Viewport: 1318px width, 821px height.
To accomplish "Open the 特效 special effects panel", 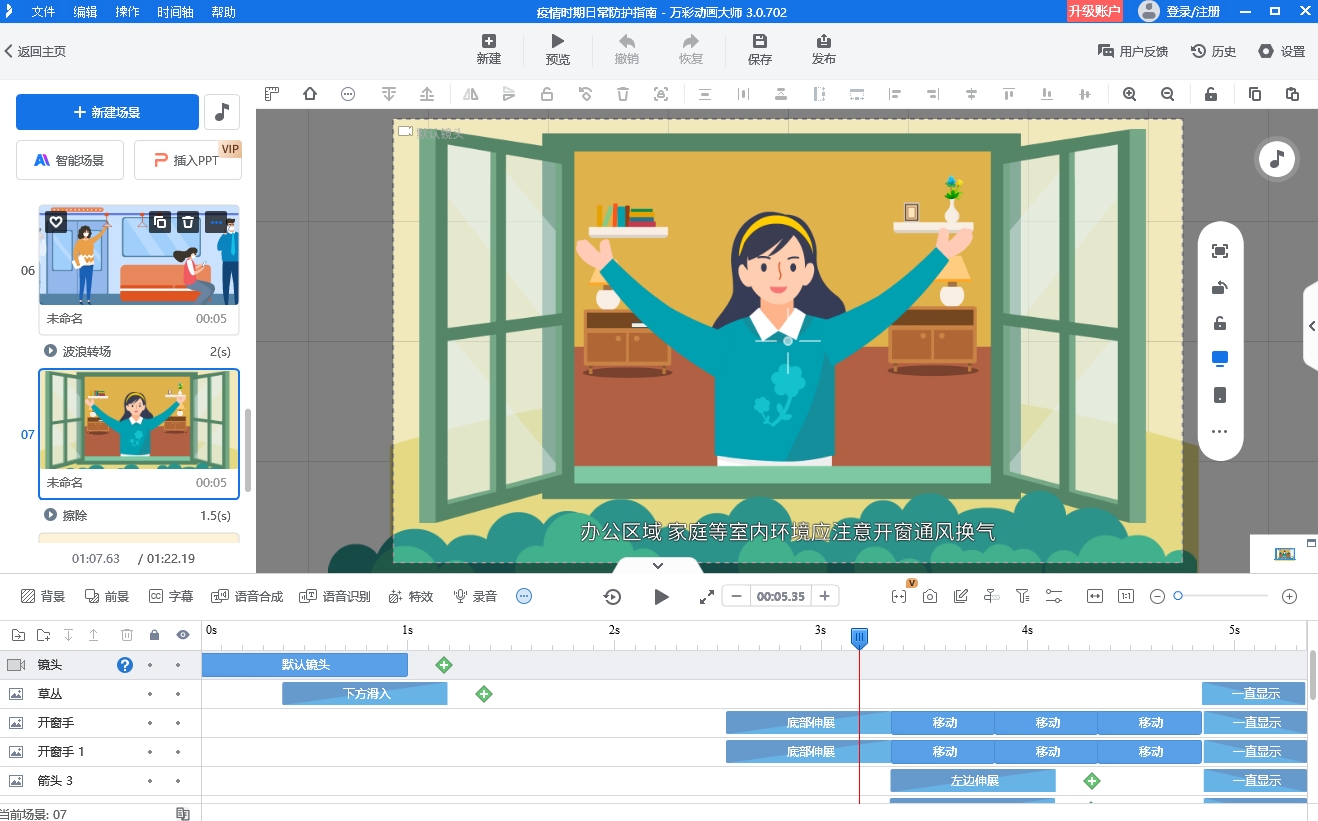I will click(x=410, y=595).
